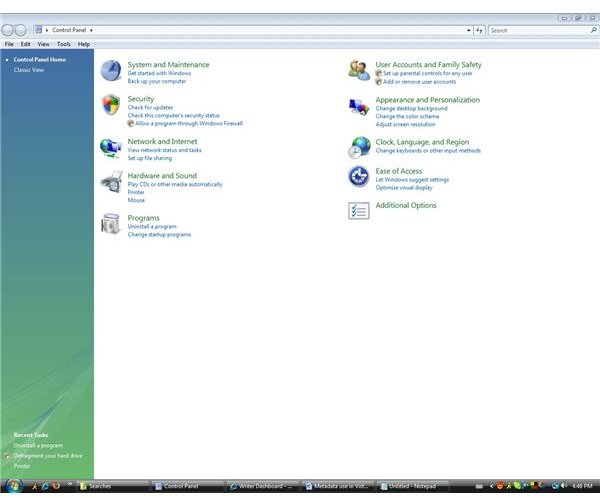Click the User Accounts people icon
This screenshot has height=498, width=600.
click(359, 70)
